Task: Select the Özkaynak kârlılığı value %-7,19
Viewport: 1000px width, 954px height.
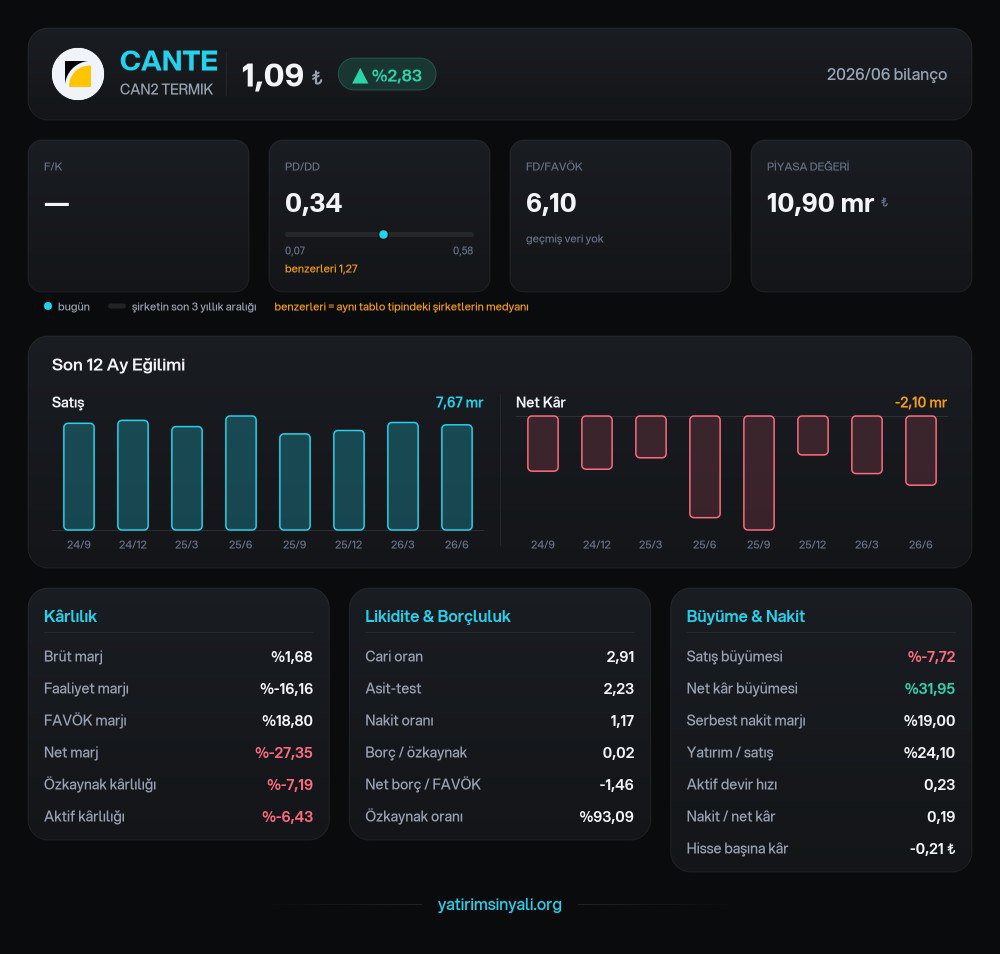Action: (x=290, y=784)
